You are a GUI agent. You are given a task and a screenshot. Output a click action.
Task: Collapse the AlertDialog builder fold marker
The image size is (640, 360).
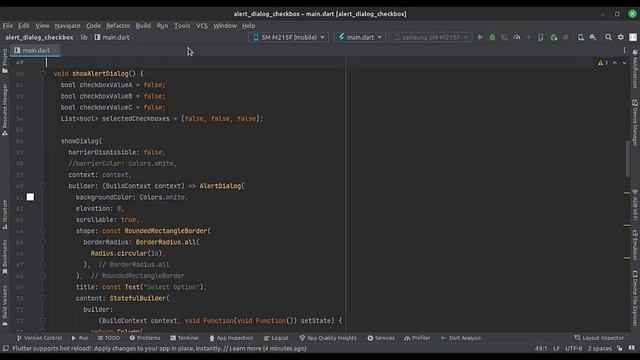(x=43, y=186)
